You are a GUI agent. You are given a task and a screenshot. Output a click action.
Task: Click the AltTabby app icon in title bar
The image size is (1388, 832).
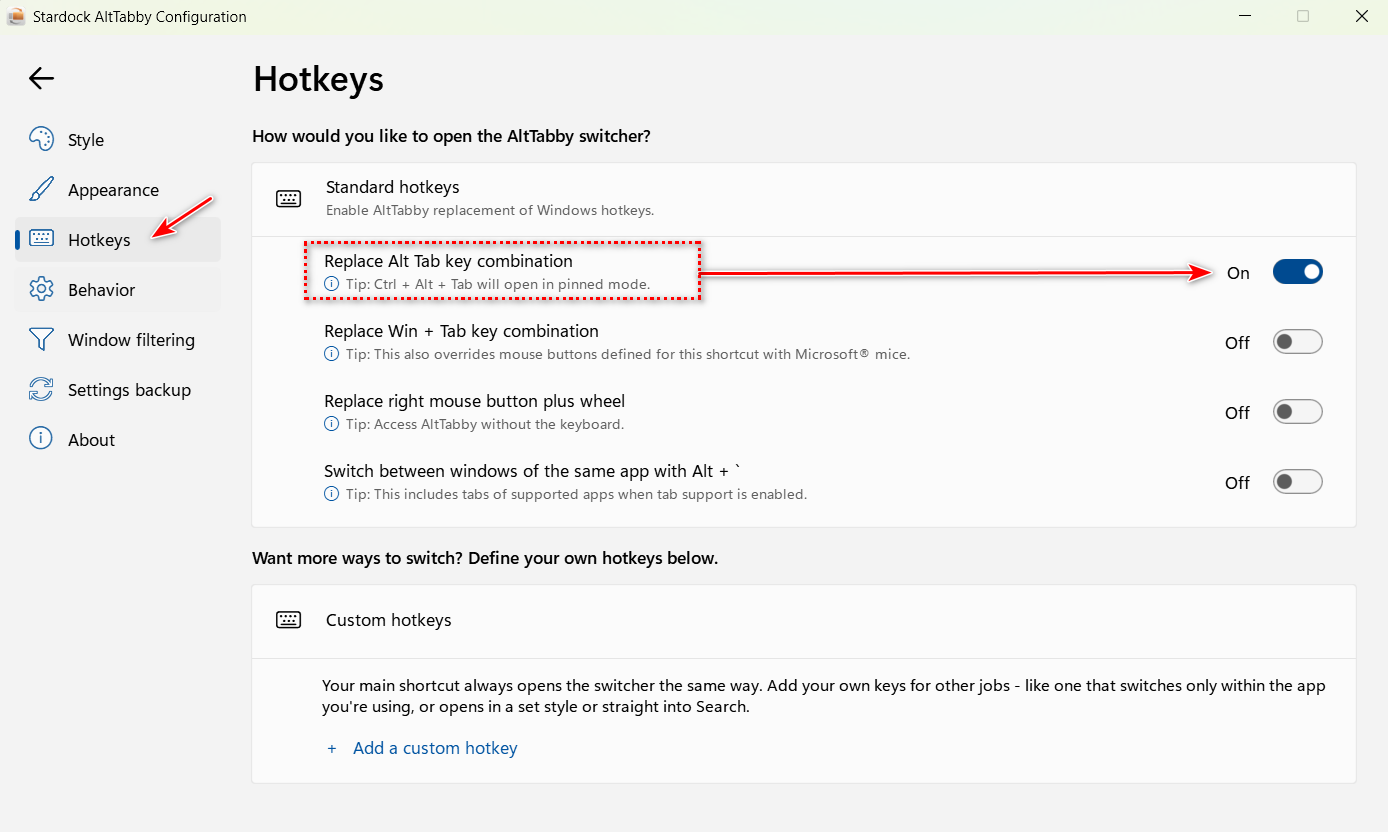[16, 16]
